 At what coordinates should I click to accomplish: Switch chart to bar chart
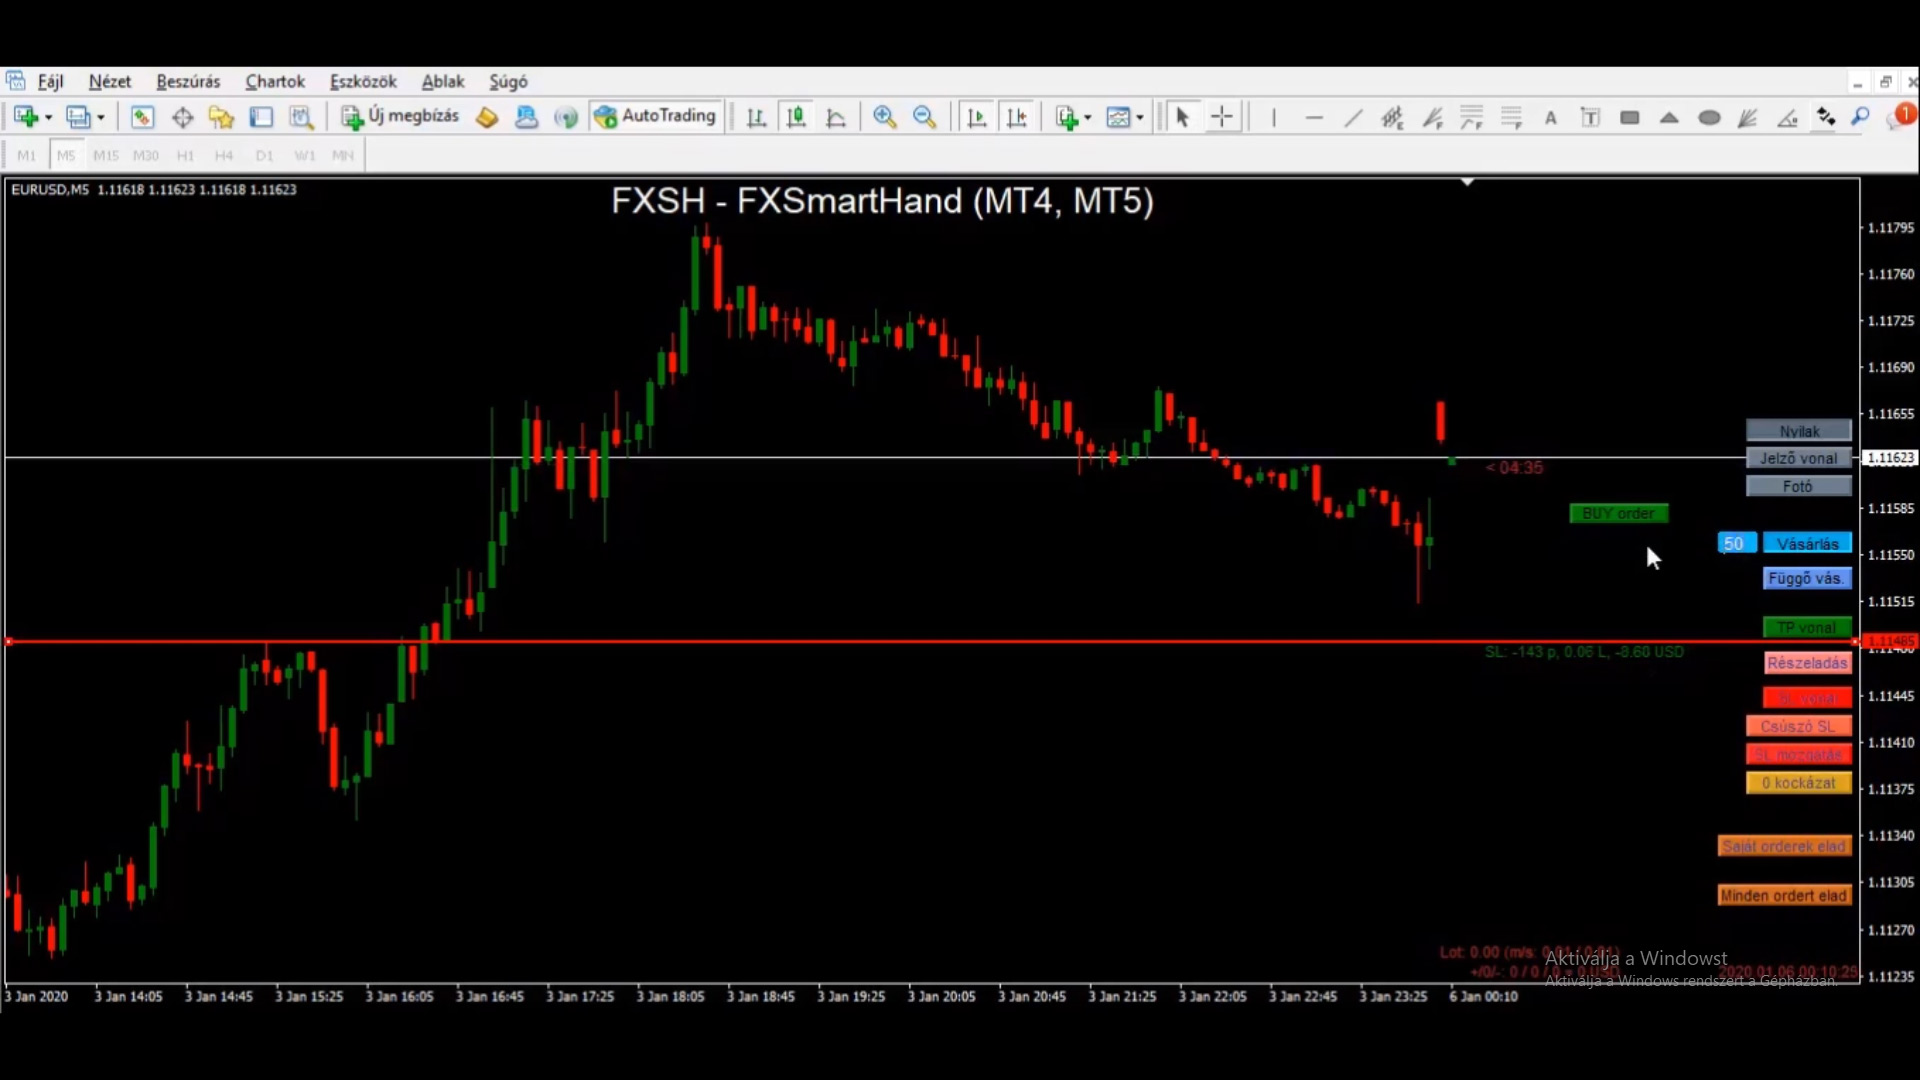pos(756,117)
